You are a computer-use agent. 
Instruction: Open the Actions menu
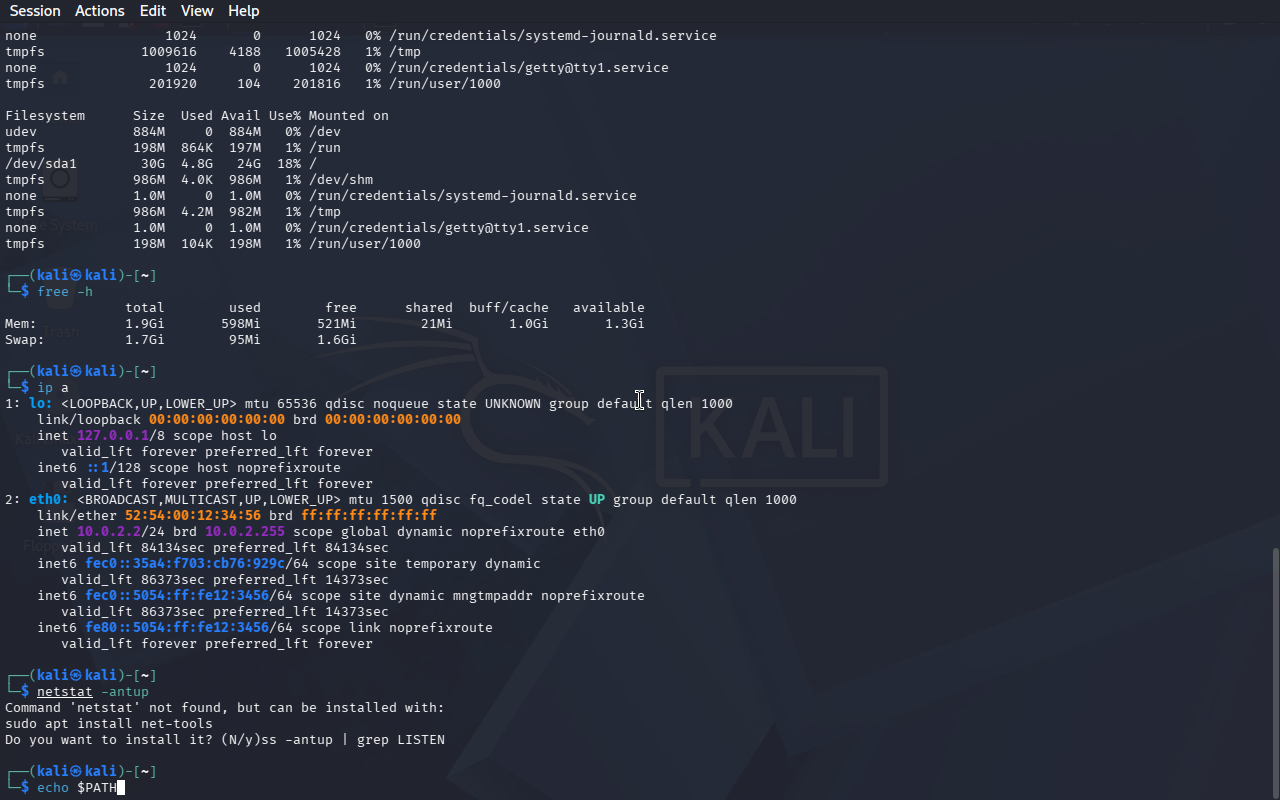tap(100, 11)
